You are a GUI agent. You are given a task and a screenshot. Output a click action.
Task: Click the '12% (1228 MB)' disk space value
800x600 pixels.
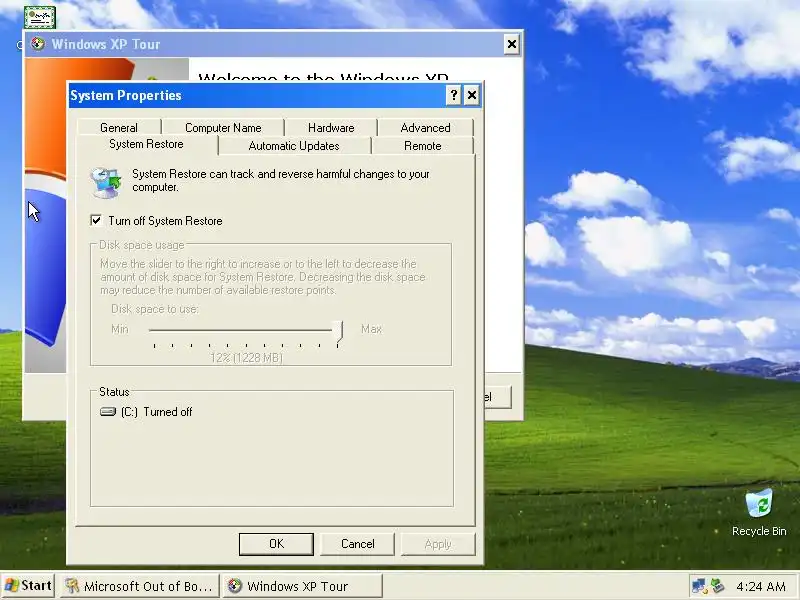(246, 358)
